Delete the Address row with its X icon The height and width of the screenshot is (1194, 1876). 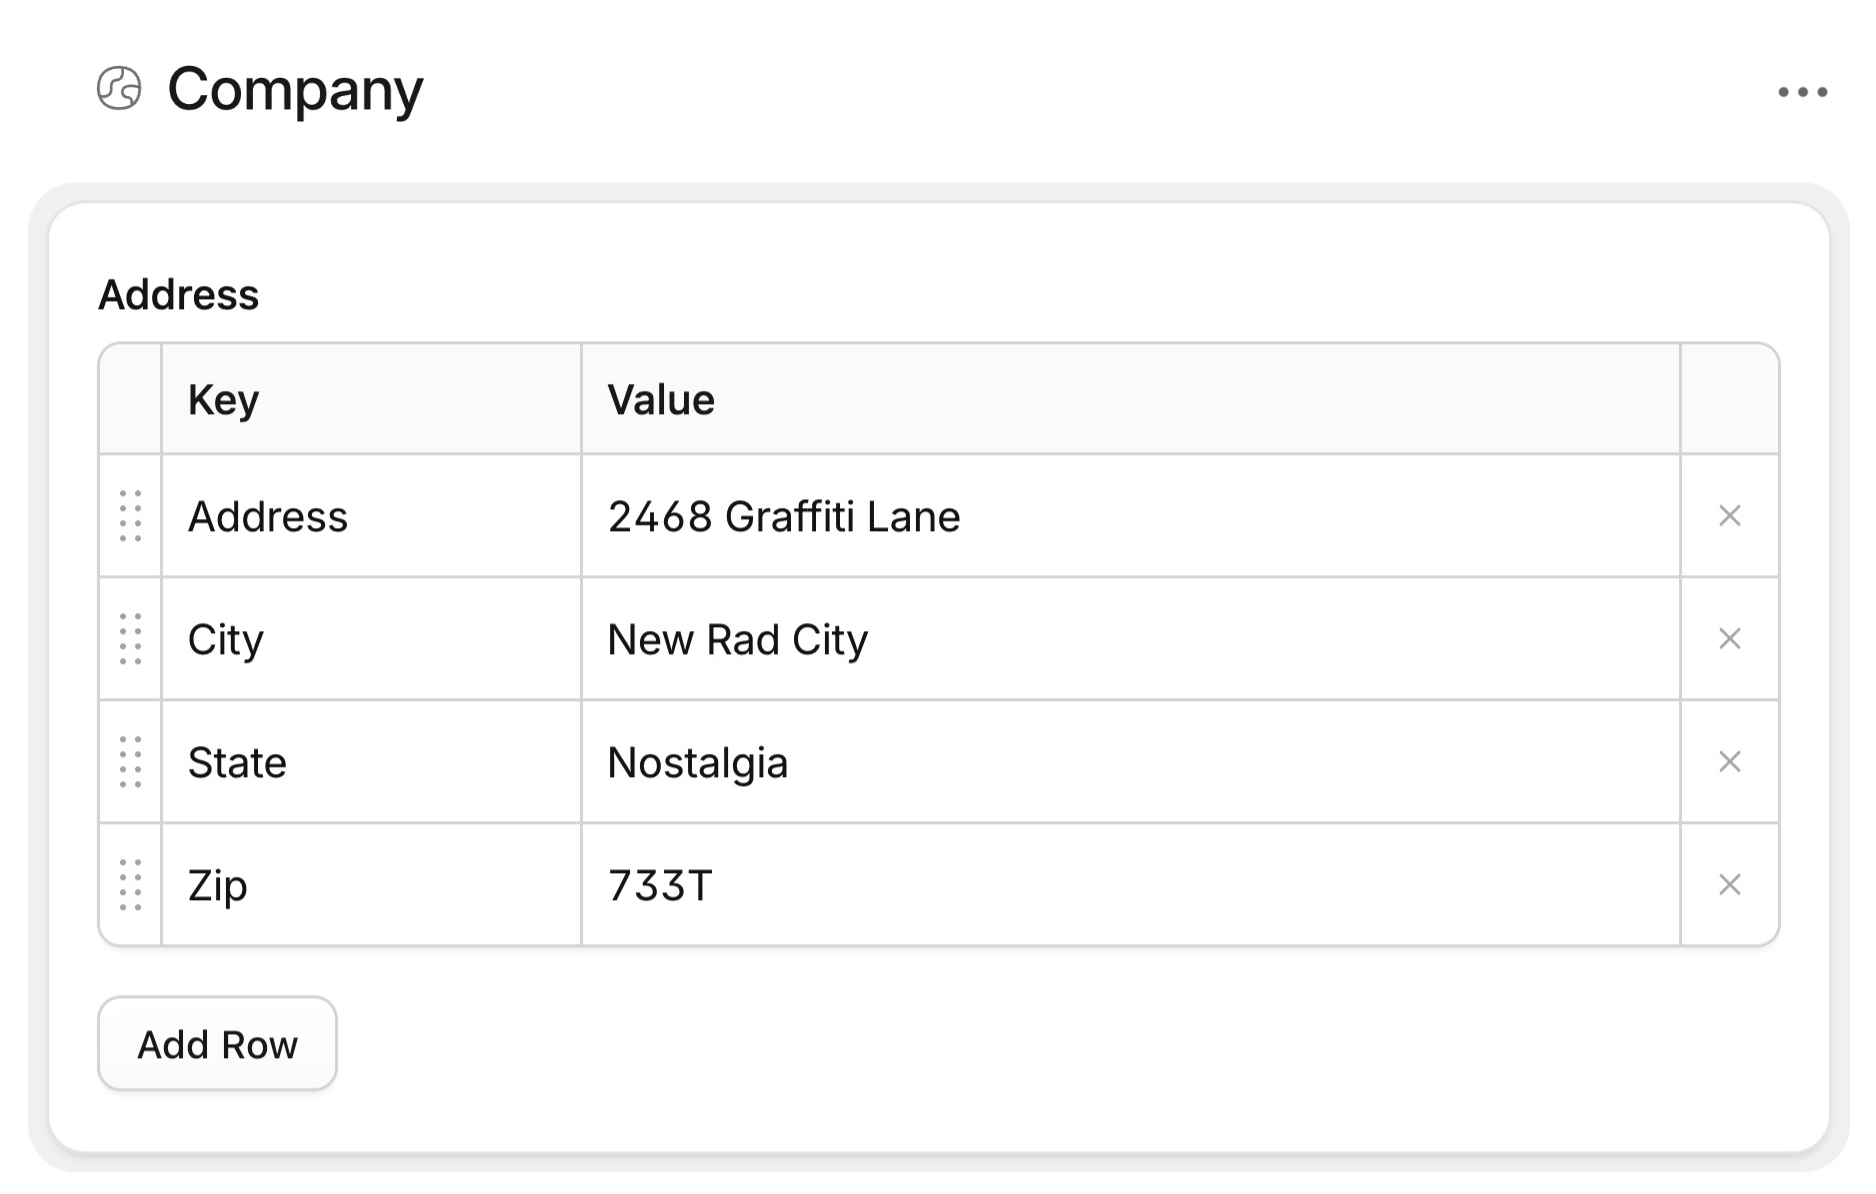(1729, 516)
